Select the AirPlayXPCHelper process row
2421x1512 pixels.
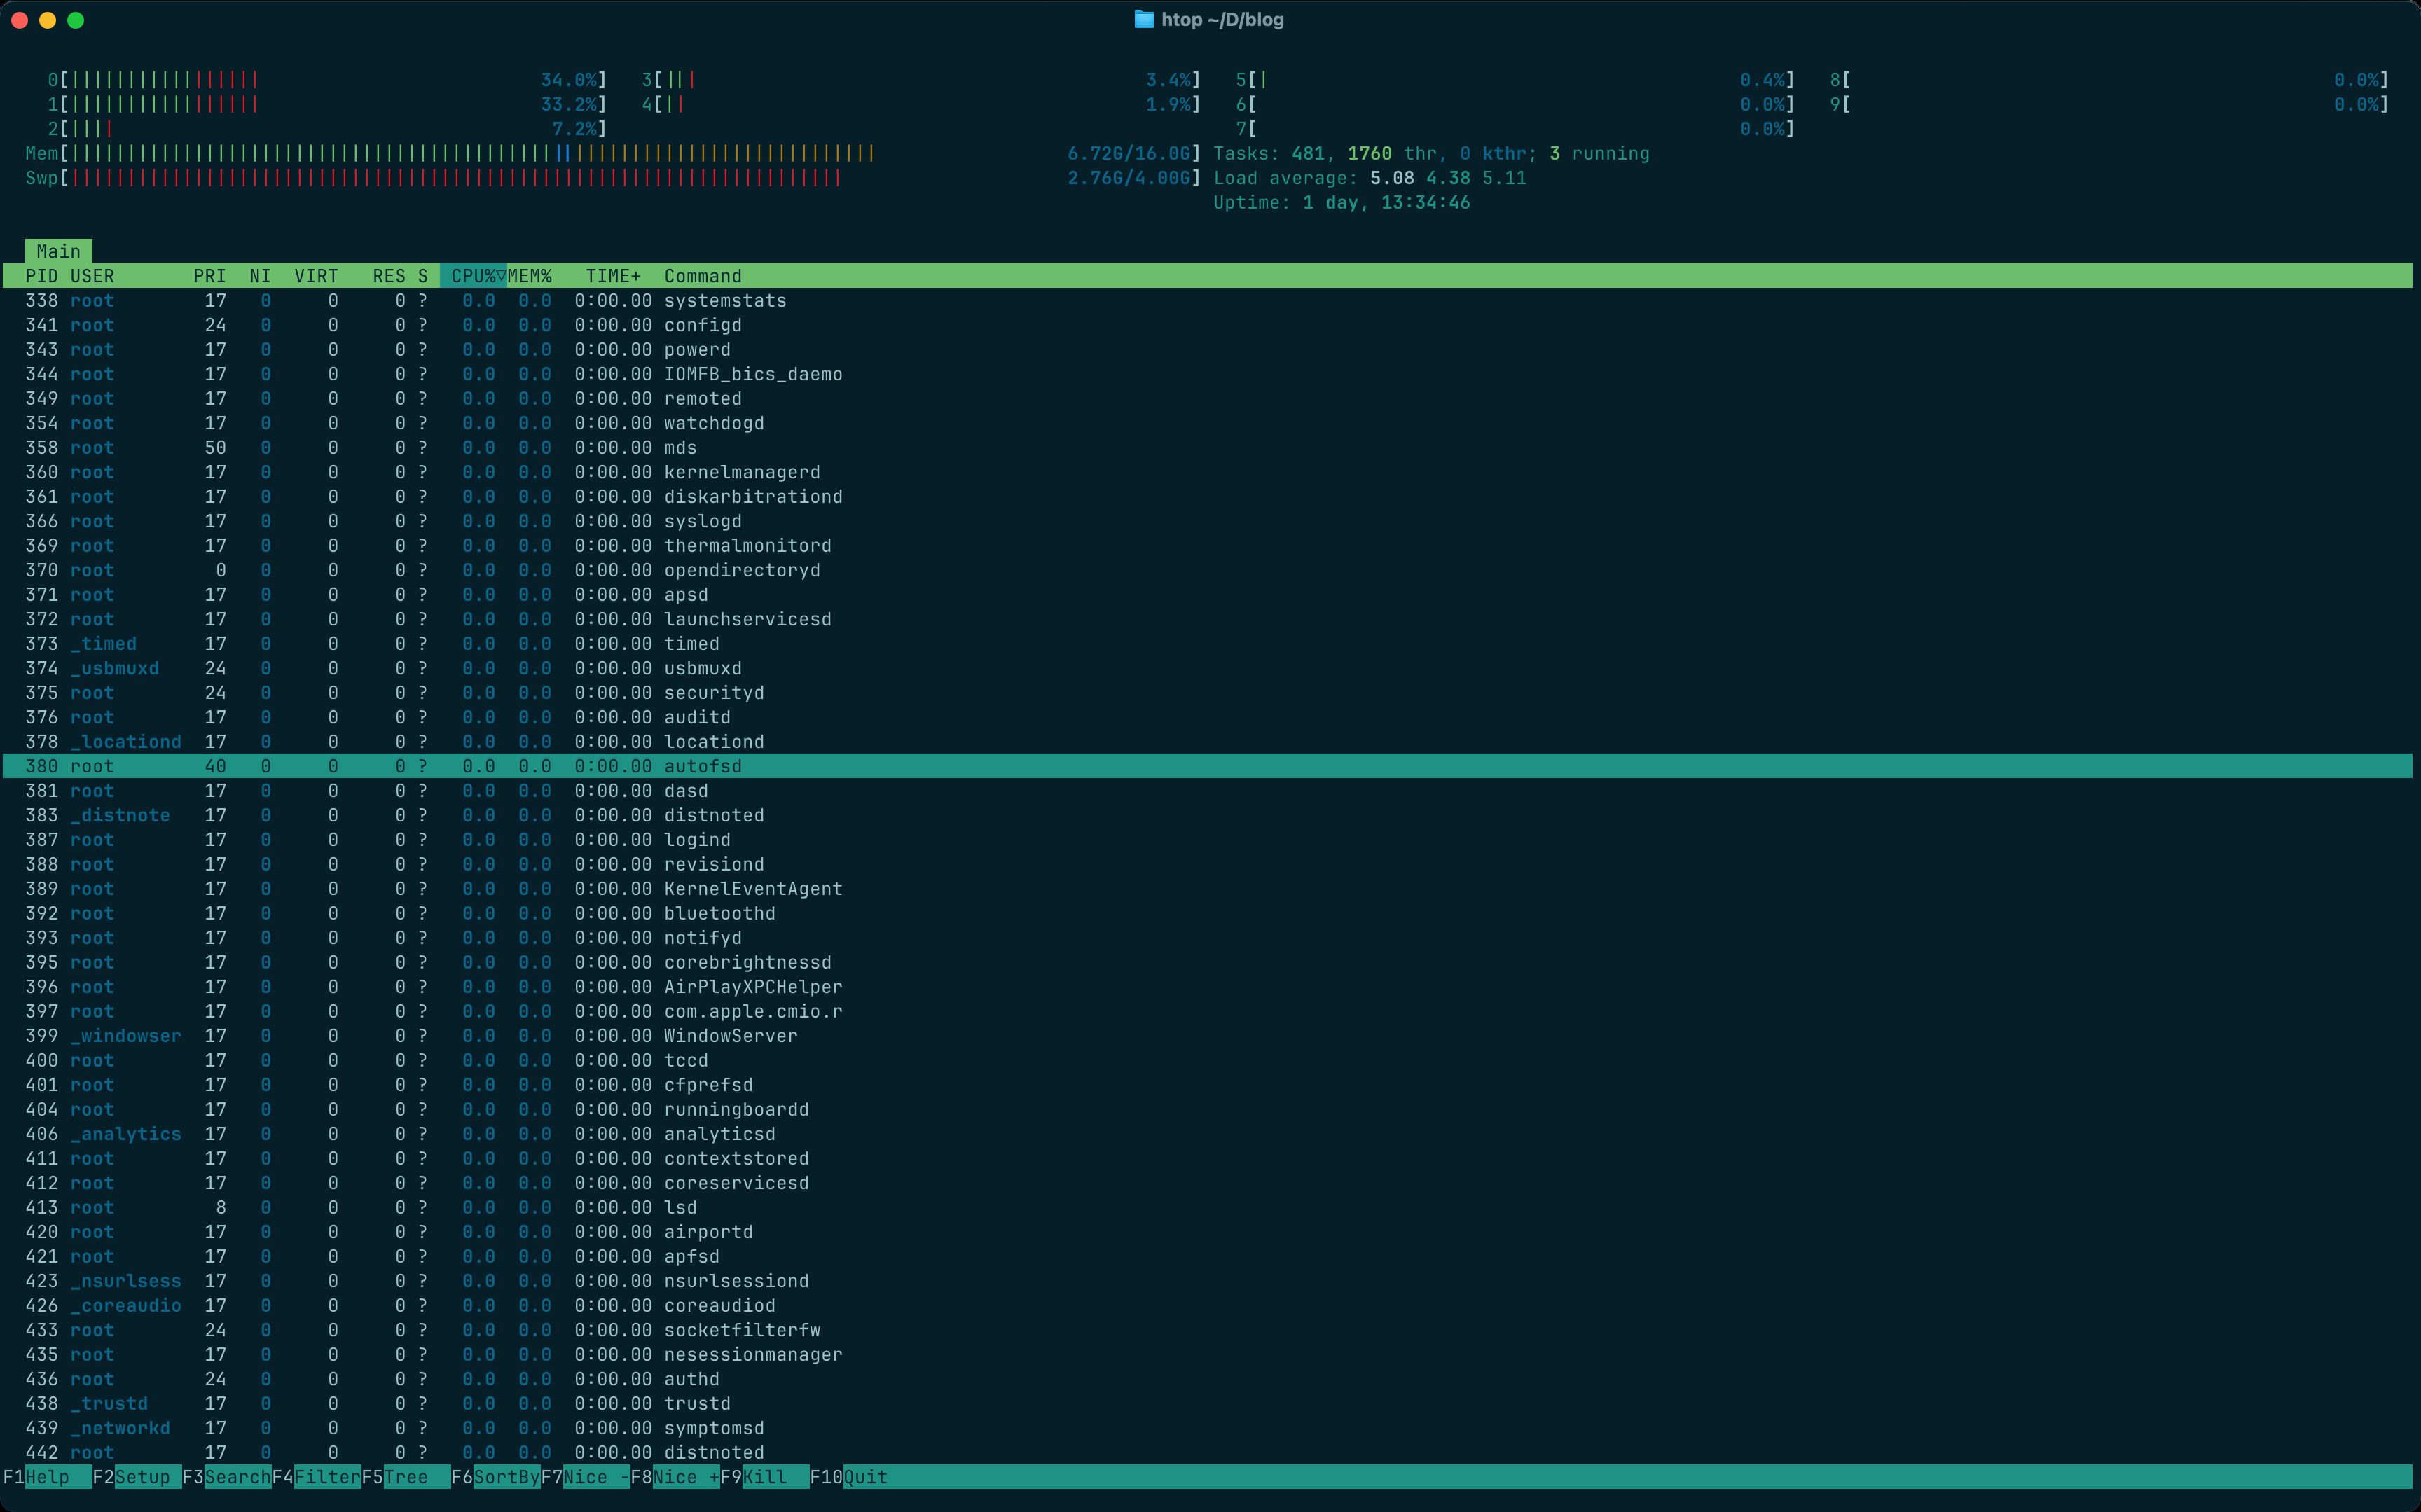[x=1208, y=987]
